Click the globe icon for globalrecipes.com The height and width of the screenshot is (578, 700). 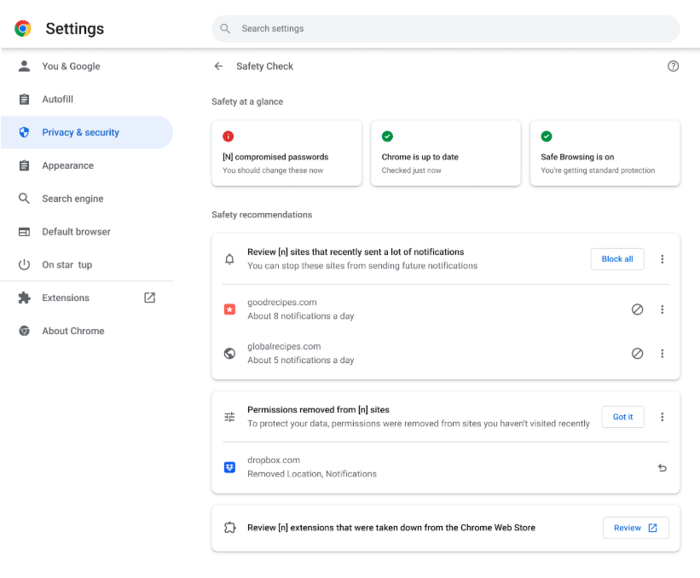229,353
